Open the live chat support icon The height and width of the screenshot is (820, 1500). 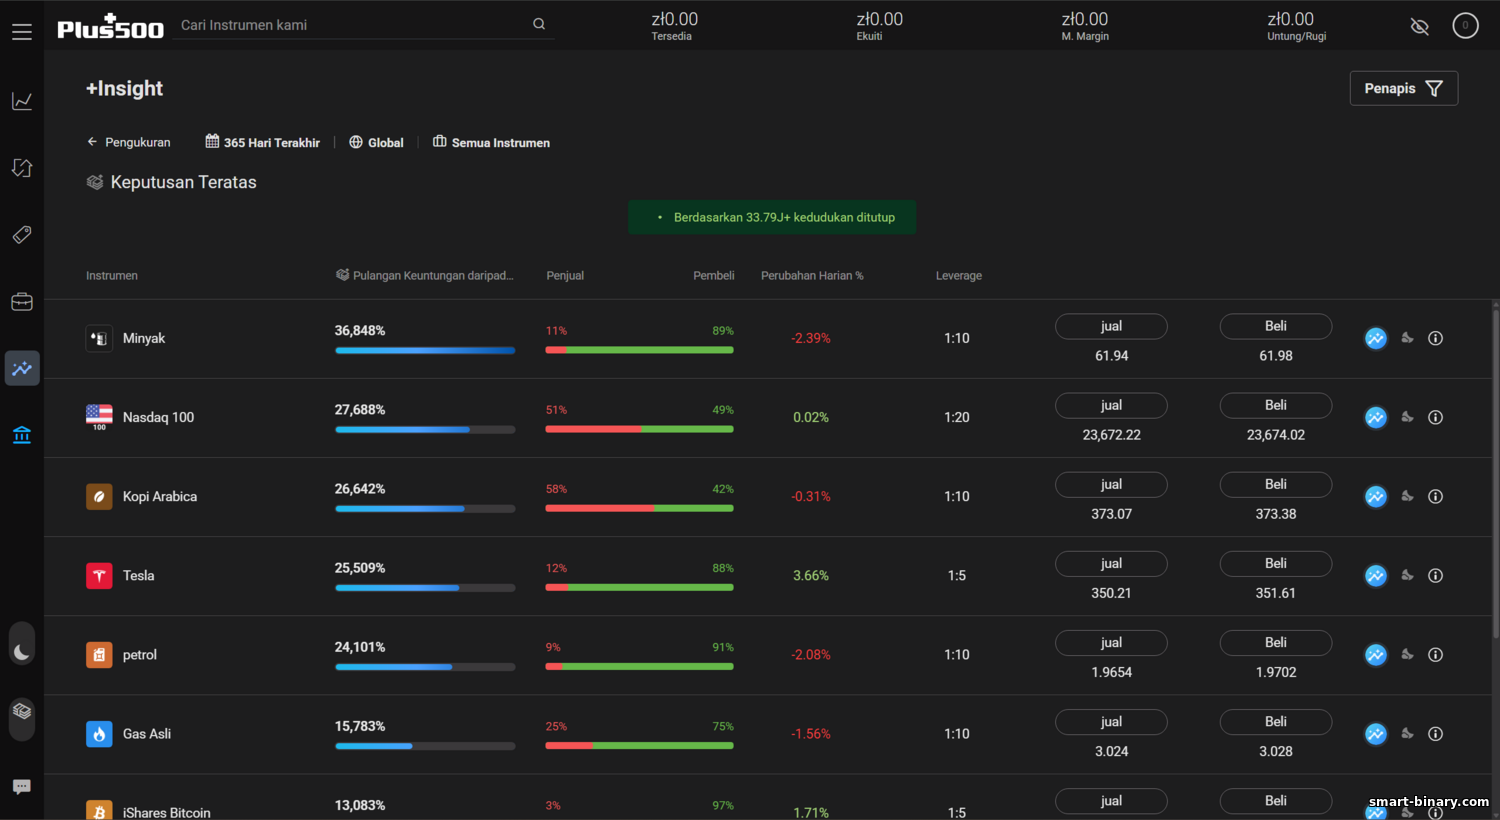pyautogui.click(x=22, y=787)
